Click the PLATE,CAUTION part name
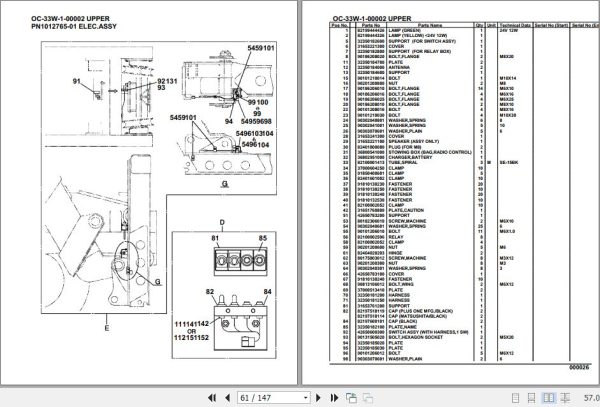 [406, 210]
